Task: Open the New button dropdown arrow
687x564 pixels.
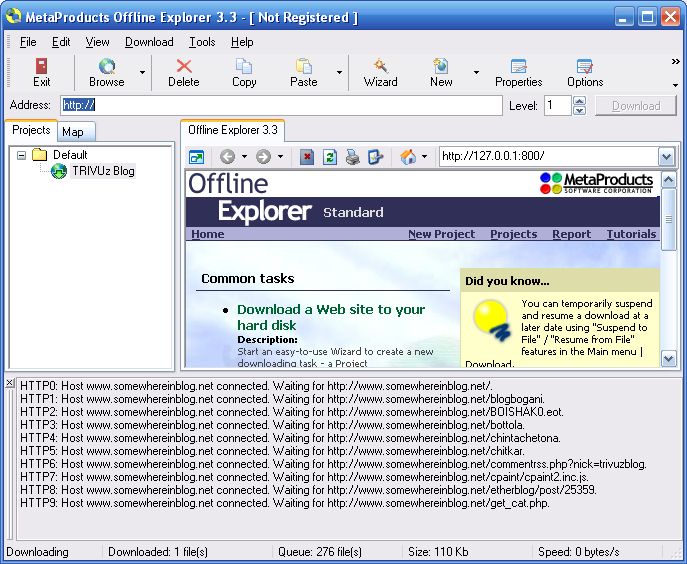Action: (476, 72)
